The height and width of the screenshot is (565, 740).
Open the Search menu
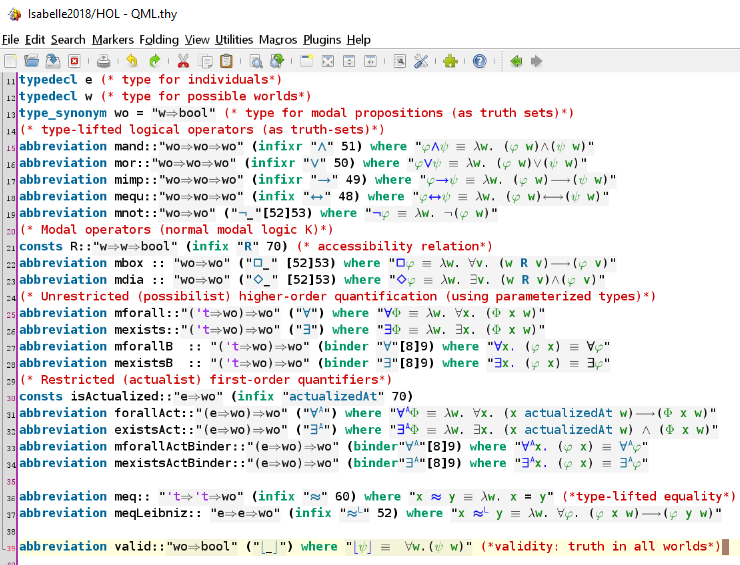[x=68, y=40]
